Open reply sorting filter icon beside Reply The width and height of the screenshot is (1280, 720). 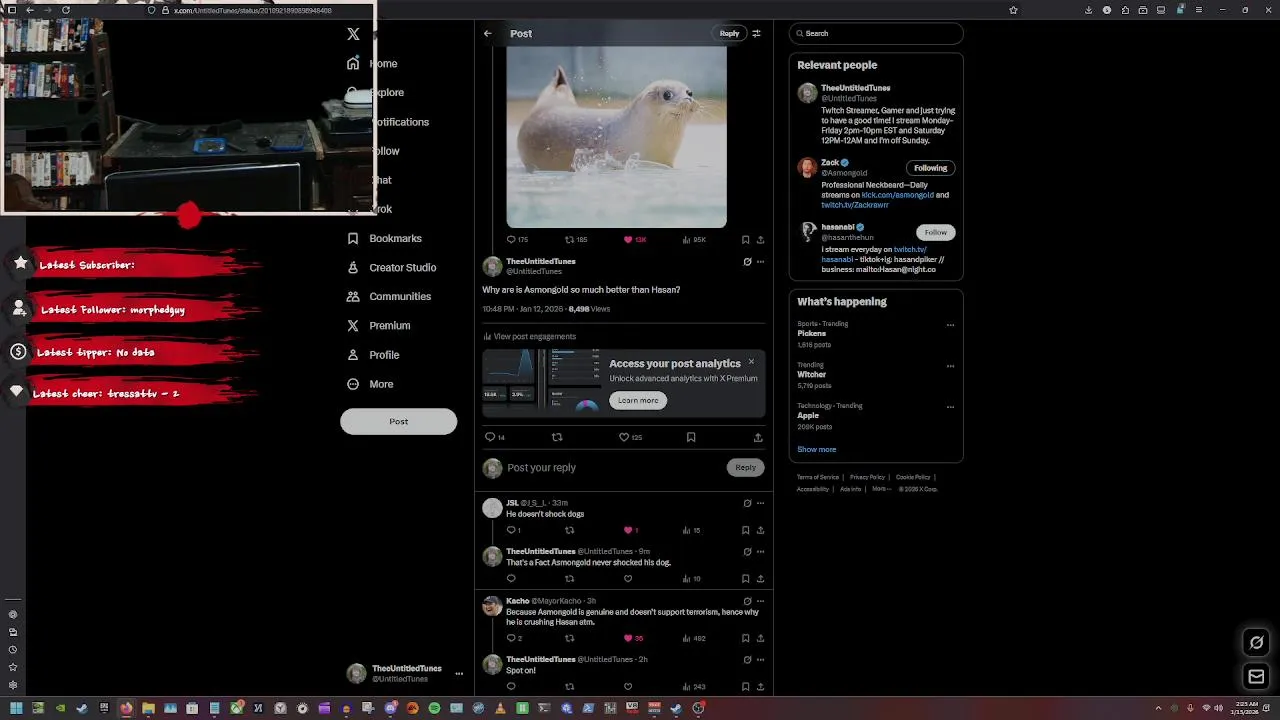(x=756, y=34)
